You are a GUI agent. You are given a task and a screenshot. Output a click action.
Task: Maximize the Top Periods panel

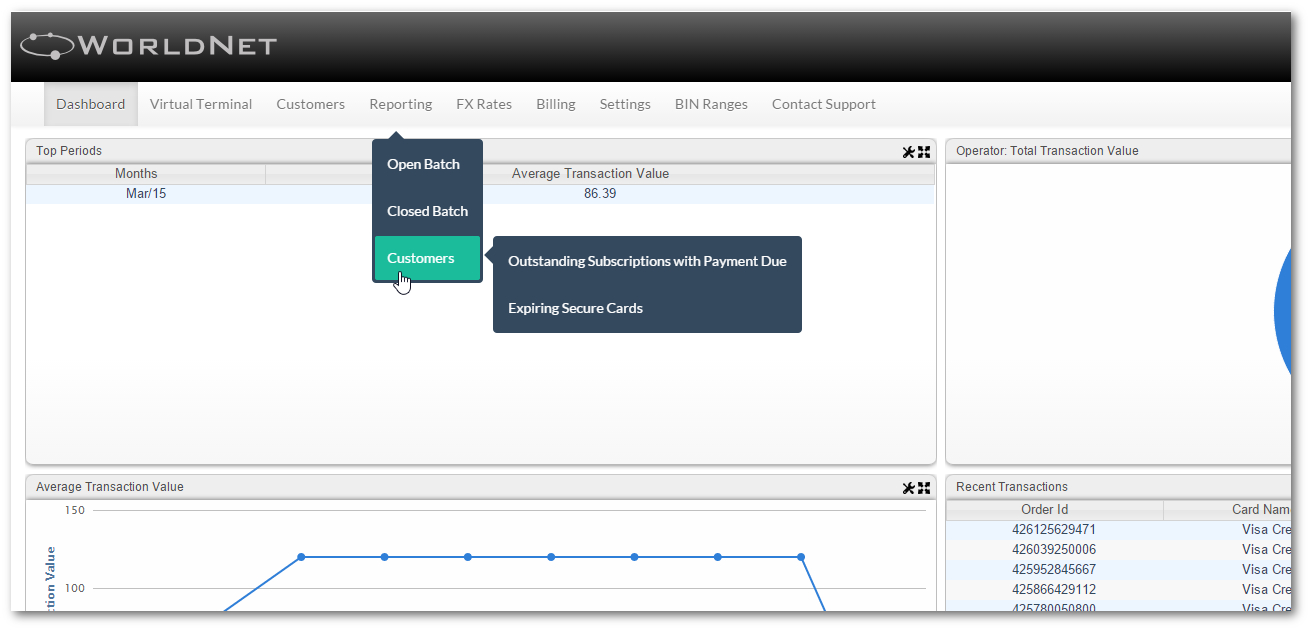point(924,152)
